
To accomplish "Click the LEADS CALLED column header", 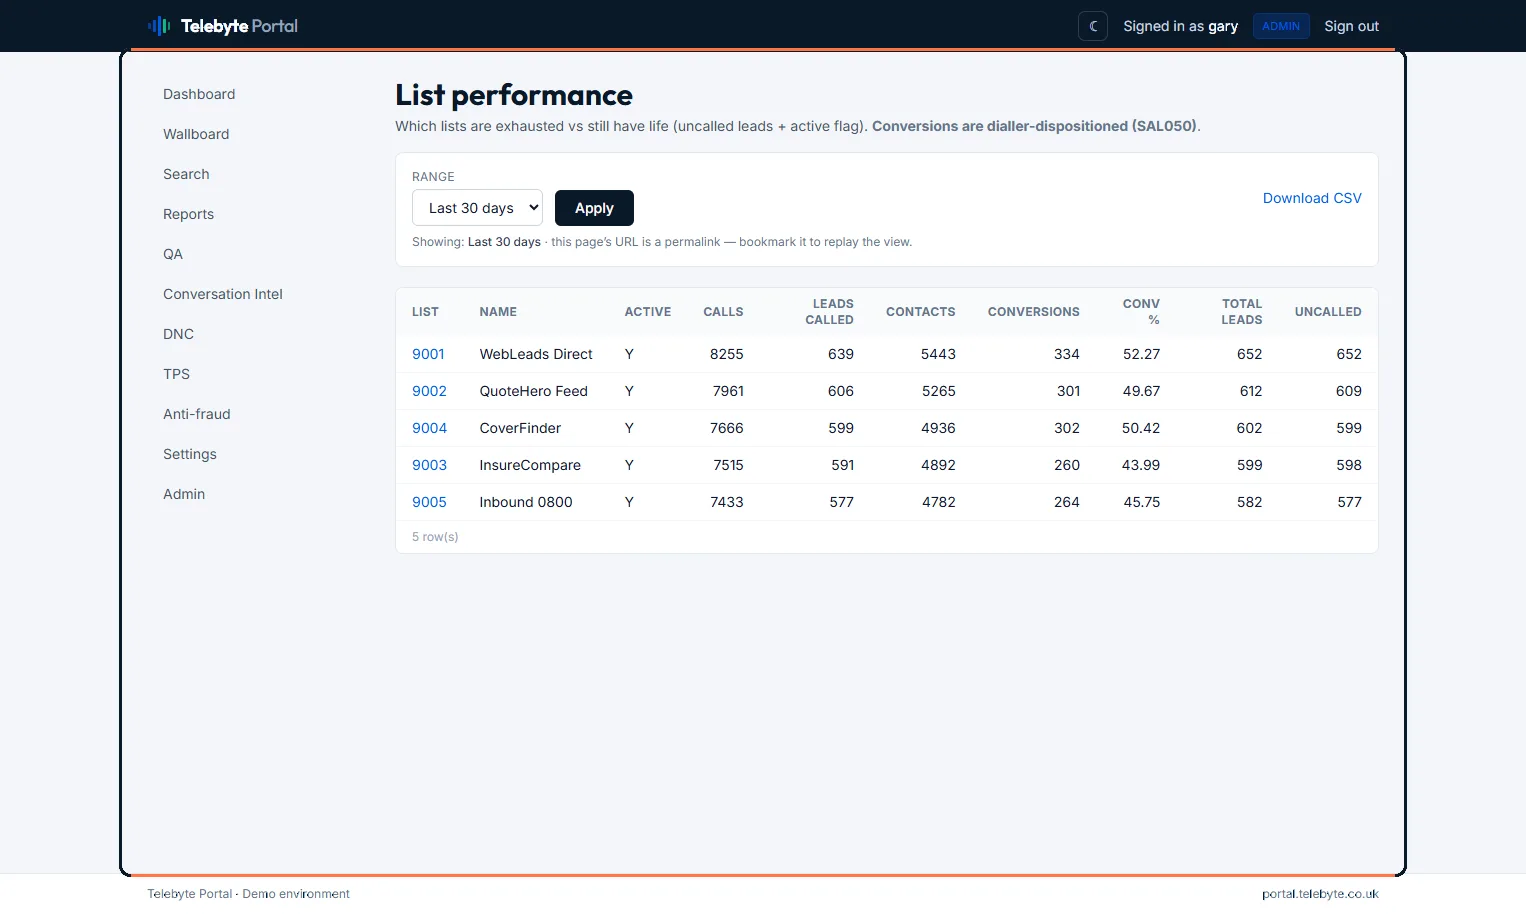I will coord(830,312).
